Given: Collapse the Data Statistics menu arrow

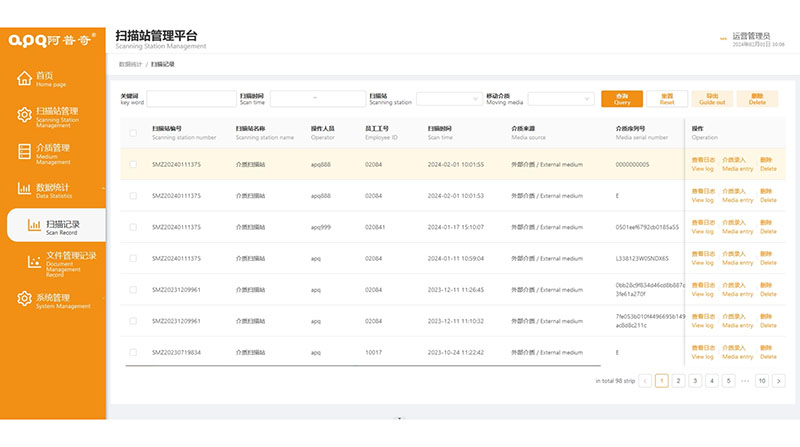Looking at the screenshot, I should (102, 189).
